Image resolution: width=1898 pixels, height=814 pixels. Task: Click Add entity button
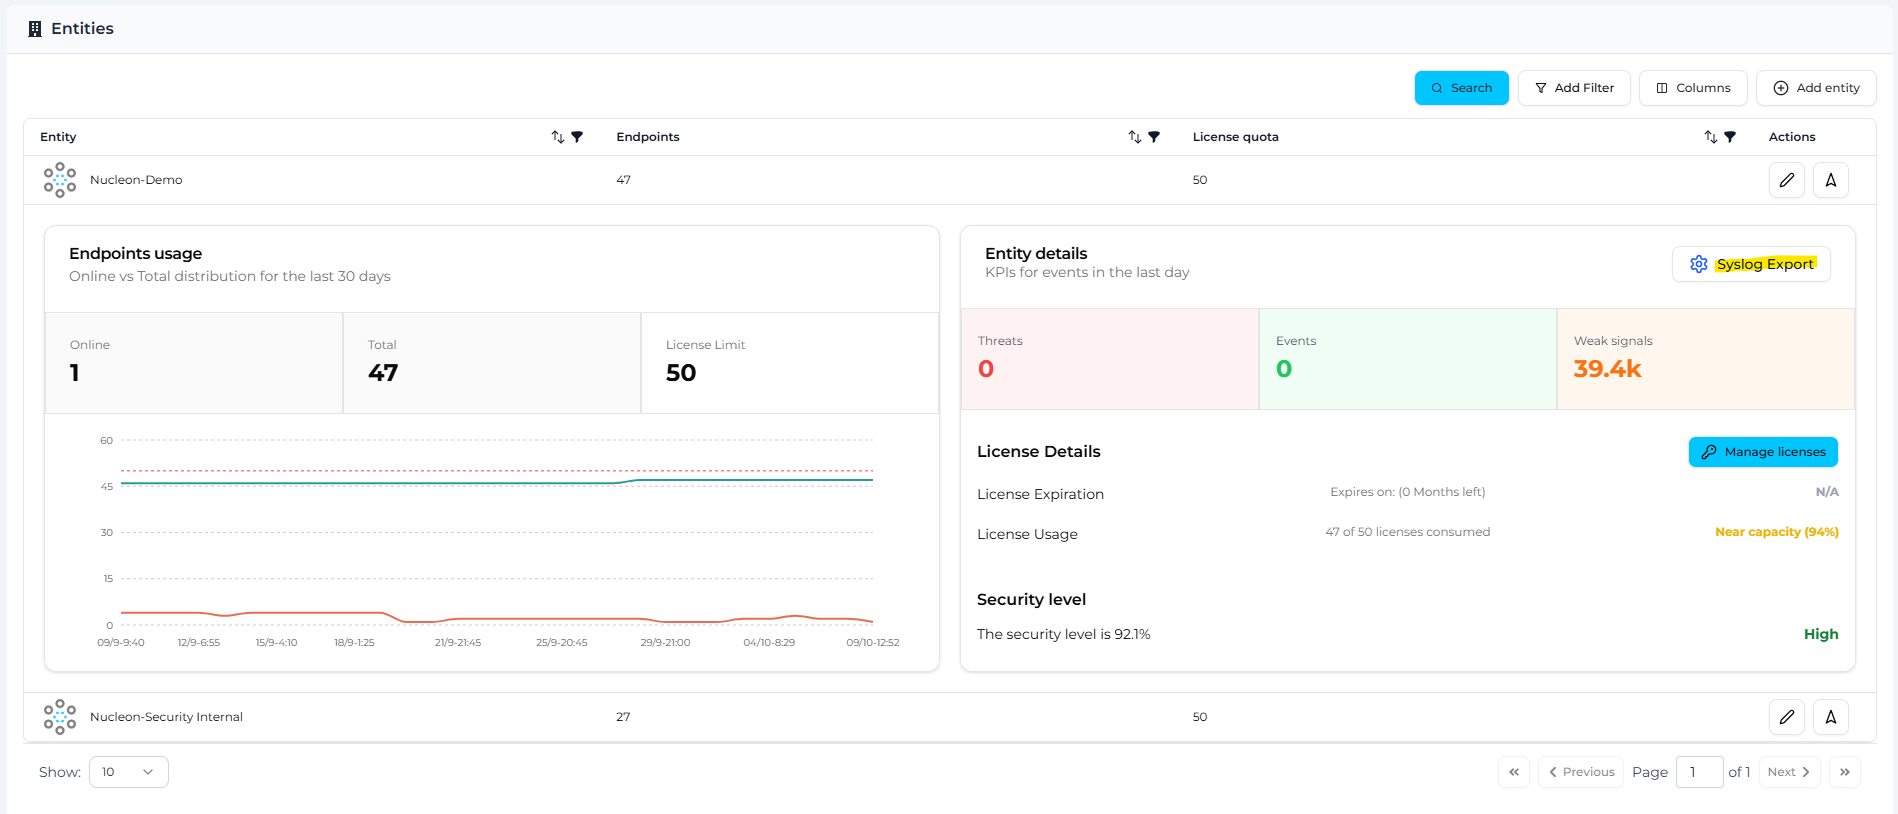1815,88
